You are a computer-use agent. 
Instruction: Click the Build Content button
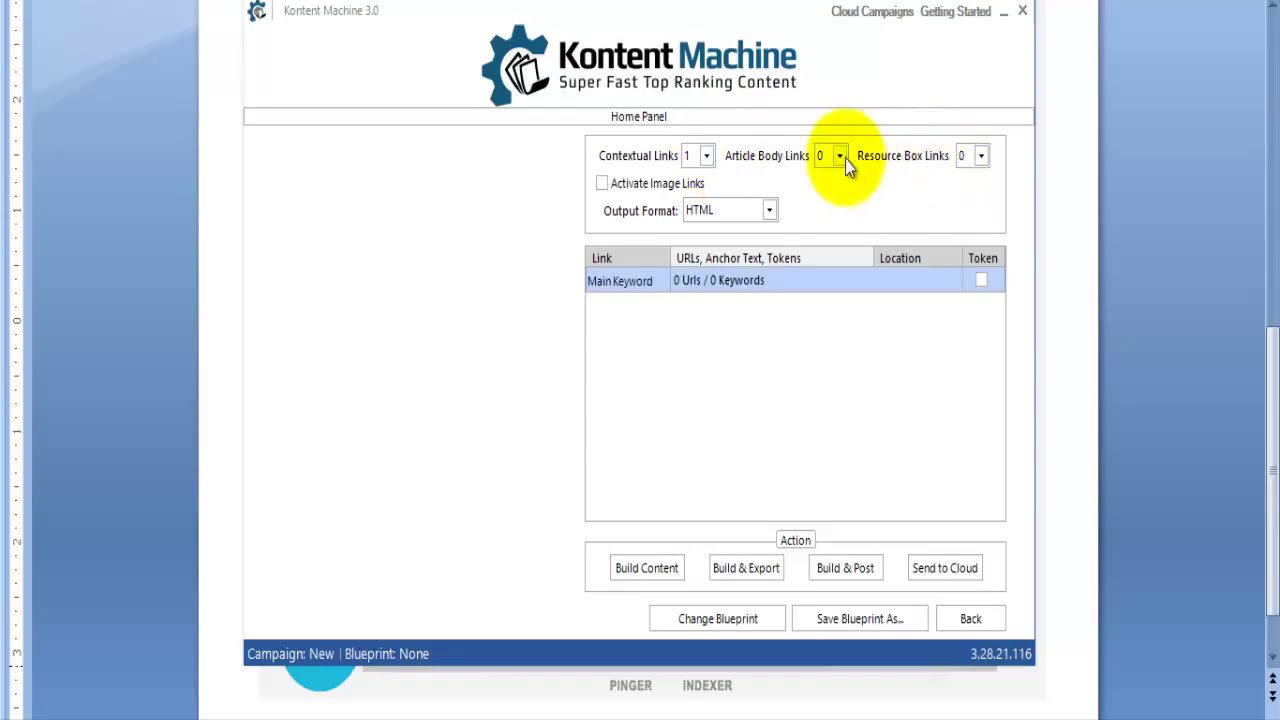tap(647, 568)
